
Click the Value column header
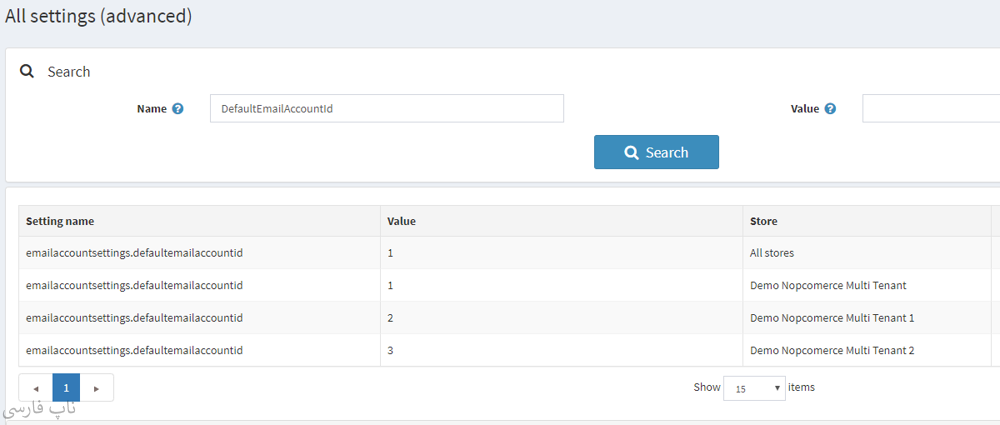pyautogui.click(x=401, y=221)
